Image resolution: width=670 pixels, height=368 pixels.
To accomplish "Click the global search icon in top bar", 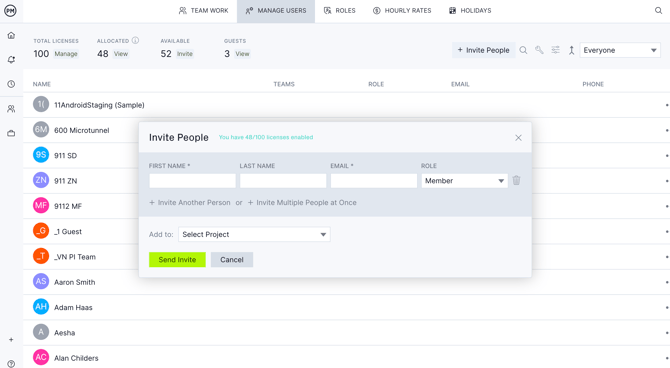I will coord(658,11).
